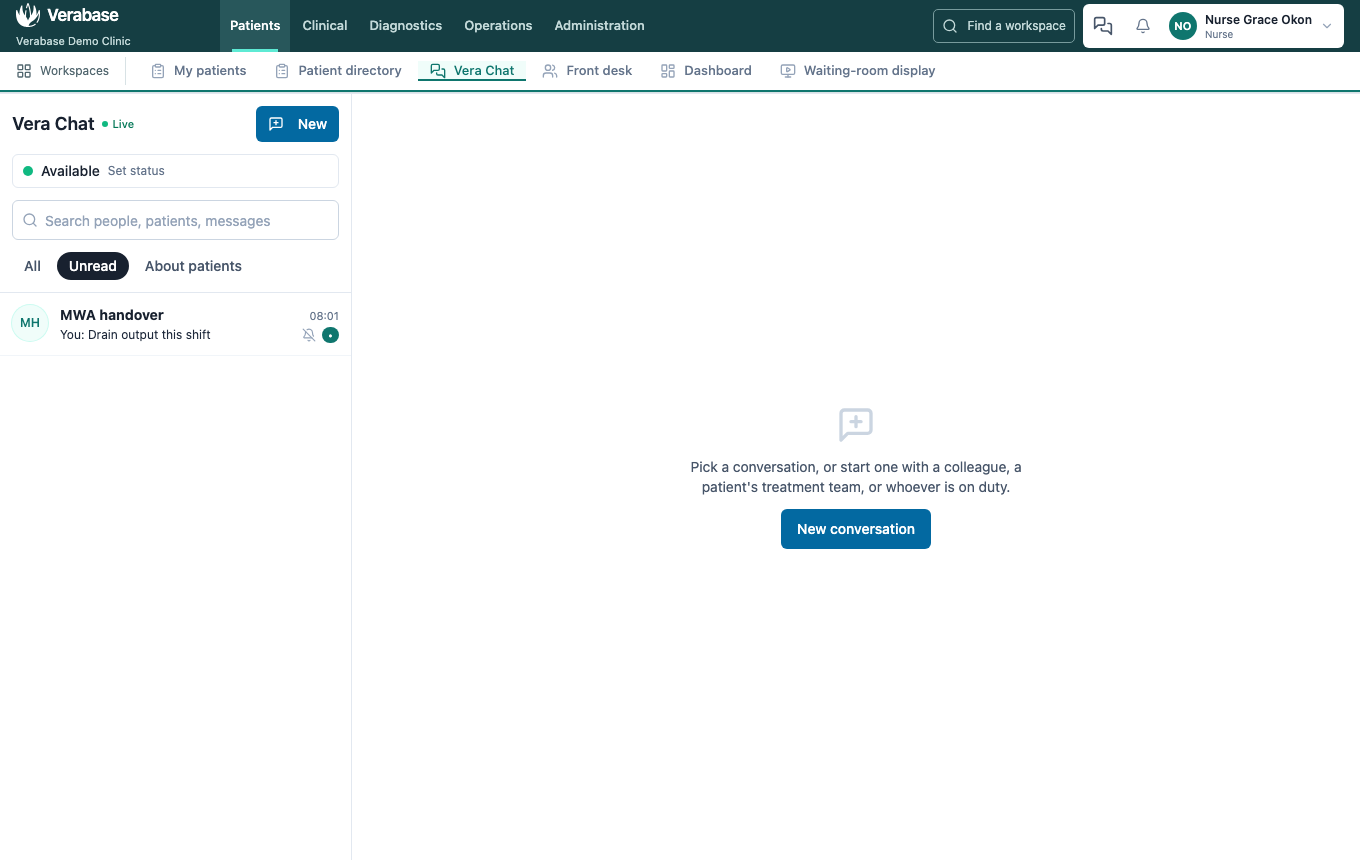The image size is (1360, 860).
Task: Click the 08:01 timestamp on MWA handover
Action: point(324,316)
